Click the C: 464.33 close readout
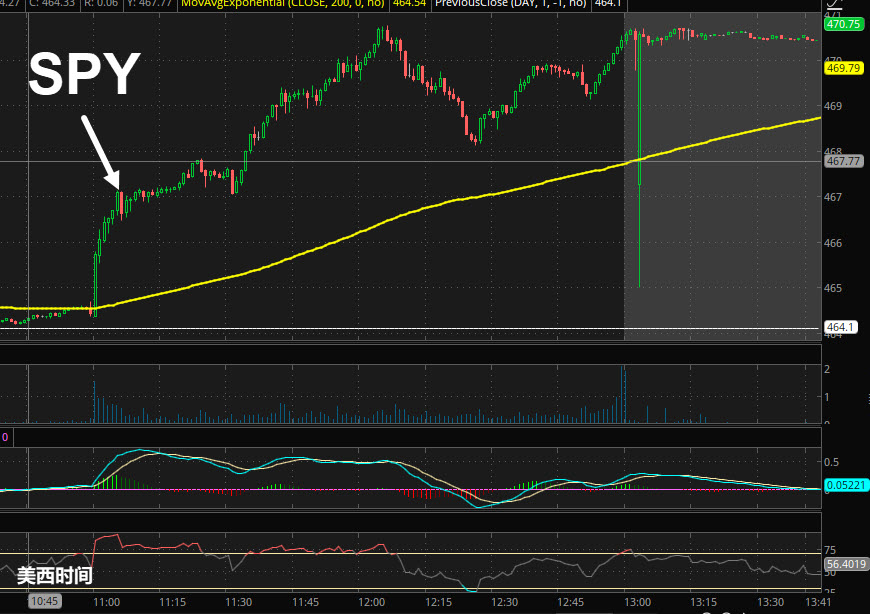870x614 pixels. coord(51,4)
